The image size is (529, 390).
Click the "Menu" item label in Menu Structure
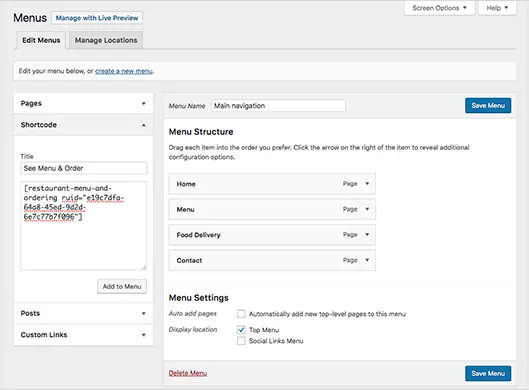185,210
